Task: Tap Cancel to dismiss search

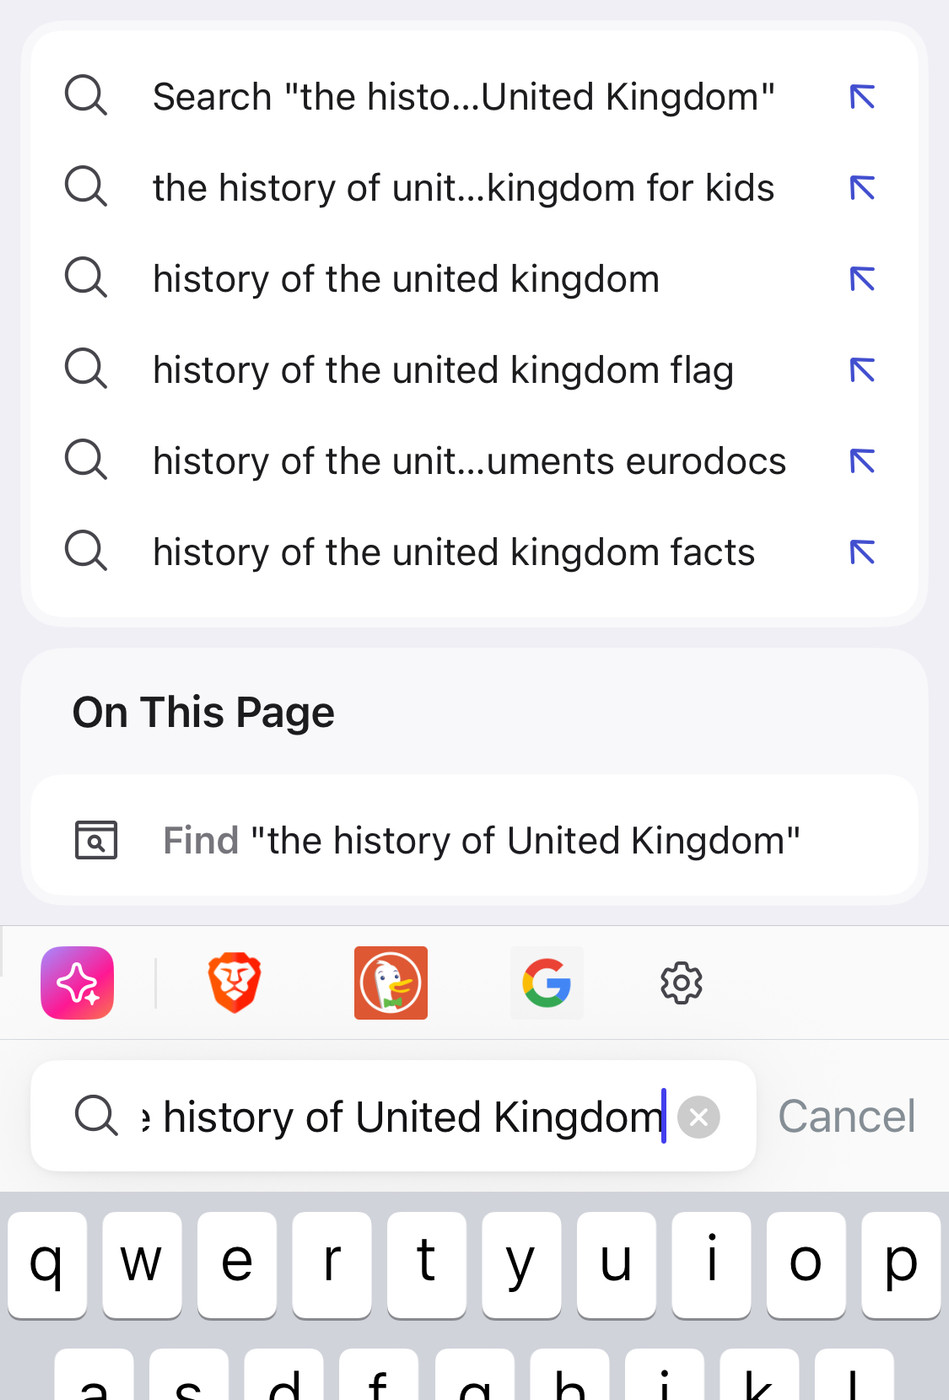Action: (x=846, y=1116)
